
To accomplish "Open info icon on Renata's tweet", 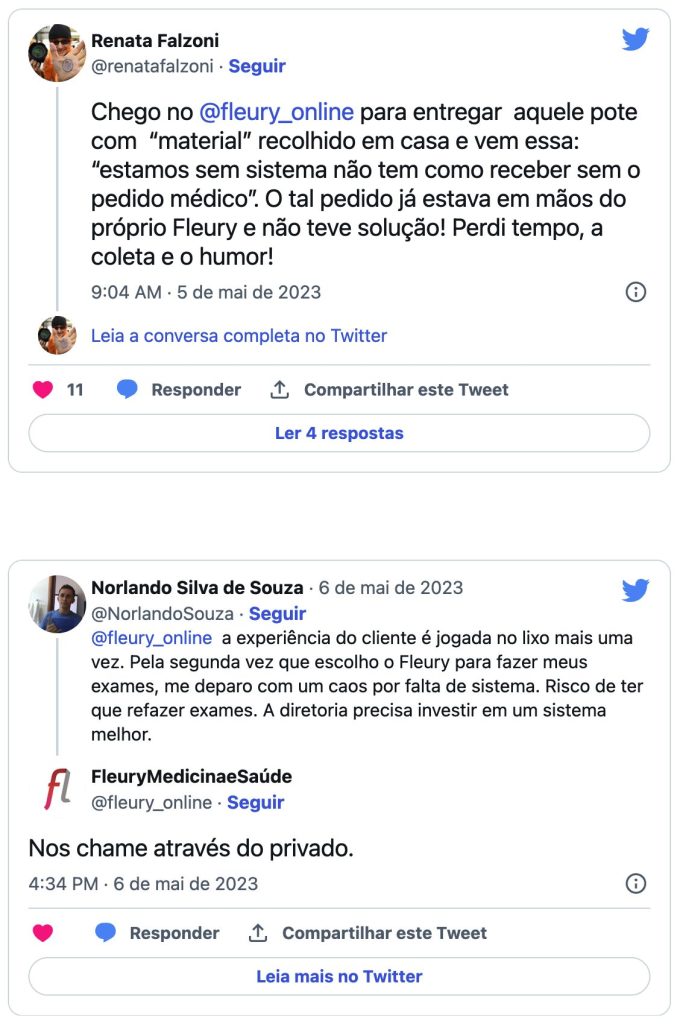I will [635, 292].
